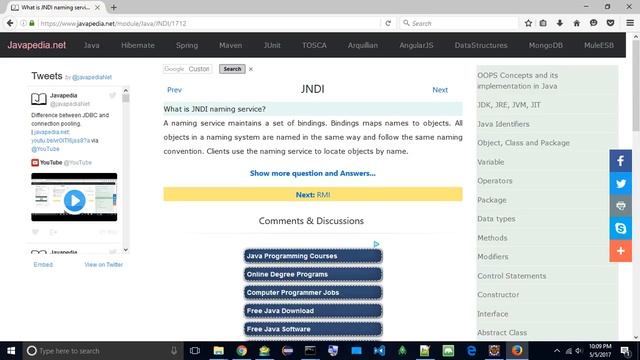Viewport: 640px width, 360px height.
Task: Click the Computer Programmer Jobs ad button
Action: pyautogui.click(x=313, y=293)
